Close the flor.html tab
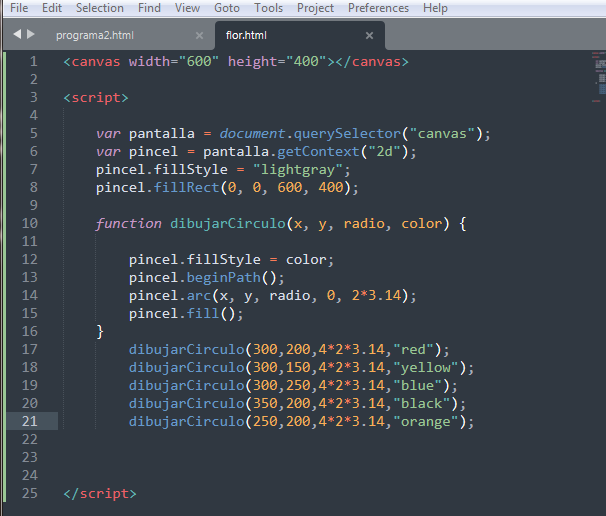The height and width of the screenshot is (516, 606). click(369, 36)
